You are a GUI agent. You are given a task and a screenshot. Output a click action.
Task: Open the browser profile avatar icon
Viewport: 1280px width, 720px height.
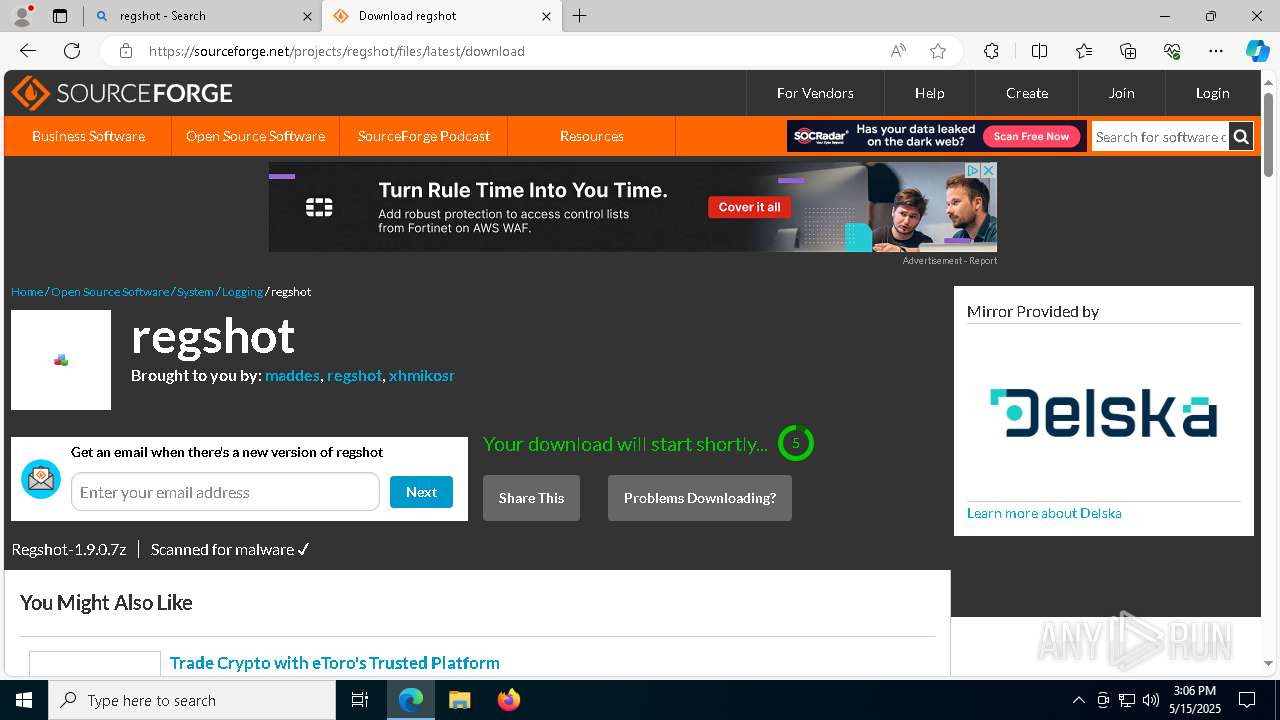(21, 16)
